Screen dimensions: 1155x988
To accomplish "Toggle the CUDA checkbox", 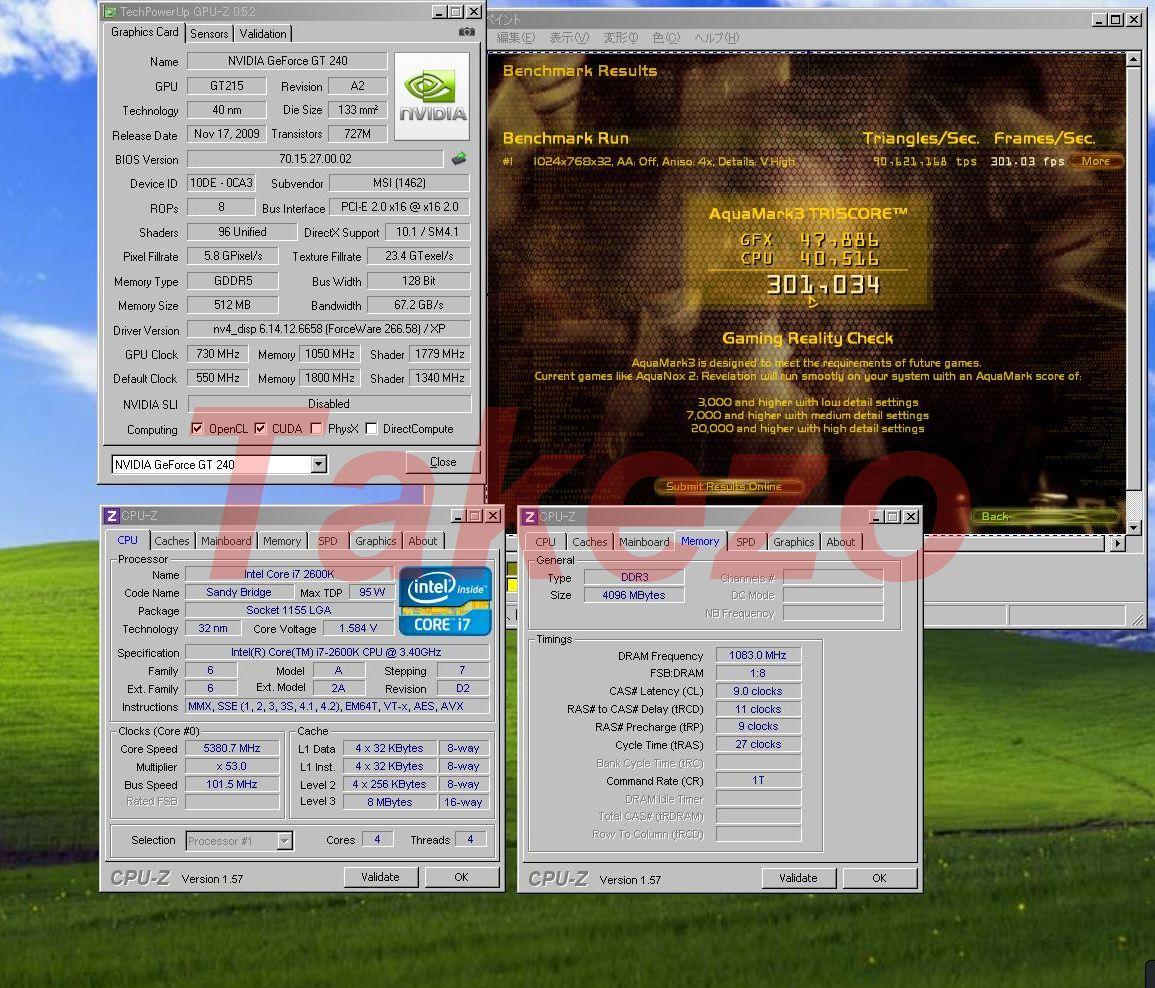I will [260, 428].
